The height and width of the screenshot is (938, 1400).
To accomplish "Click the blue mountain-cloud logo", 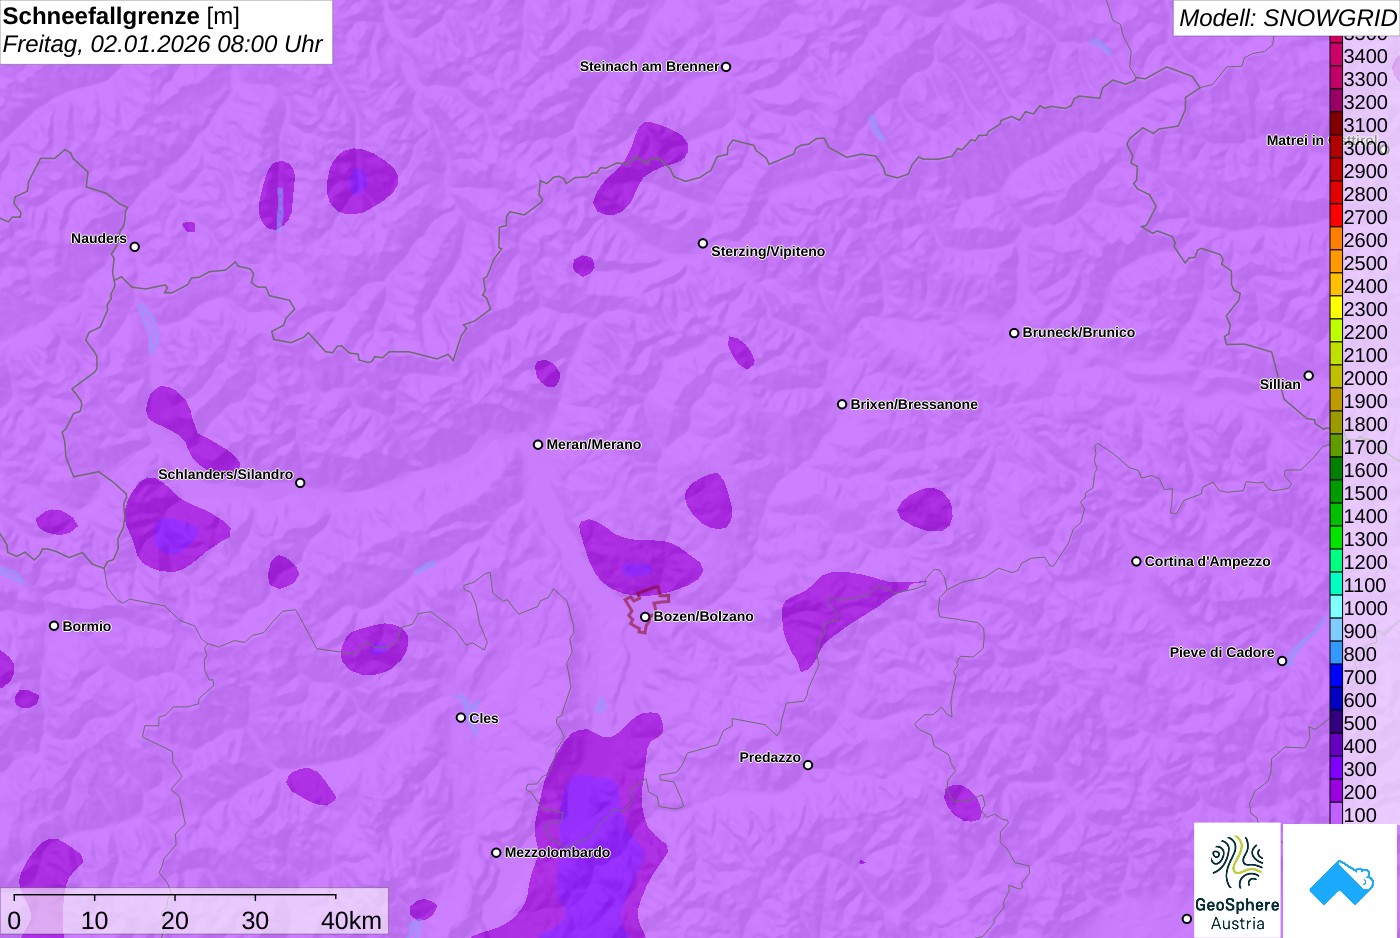I will (x=1341, y=880).
